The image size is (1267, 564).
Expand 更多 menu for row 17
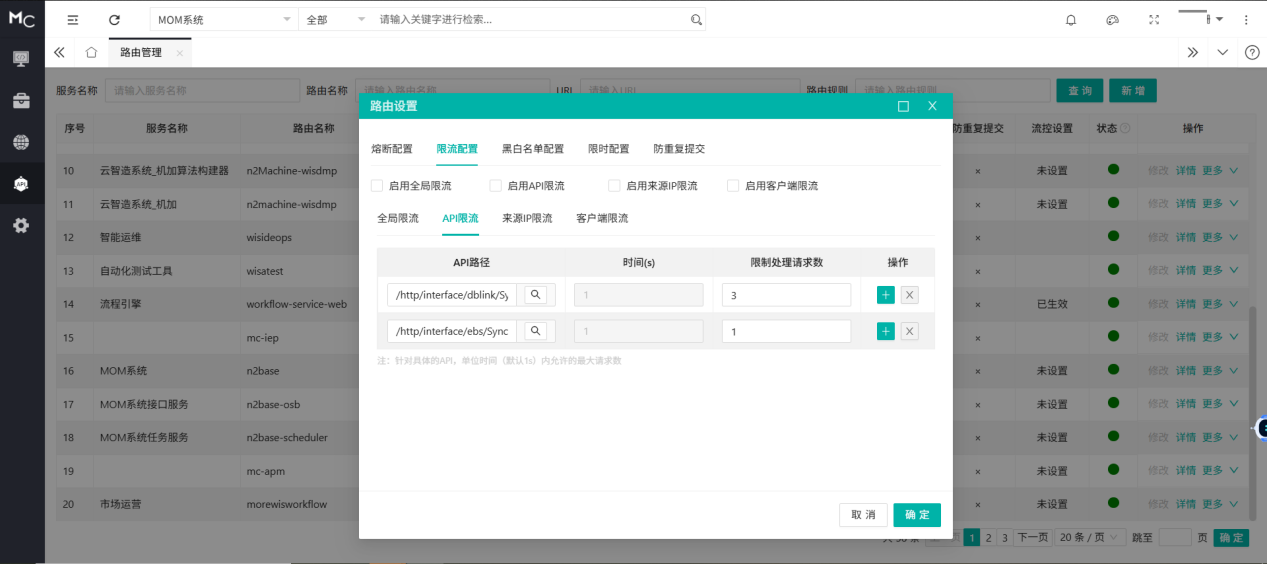1220,404
